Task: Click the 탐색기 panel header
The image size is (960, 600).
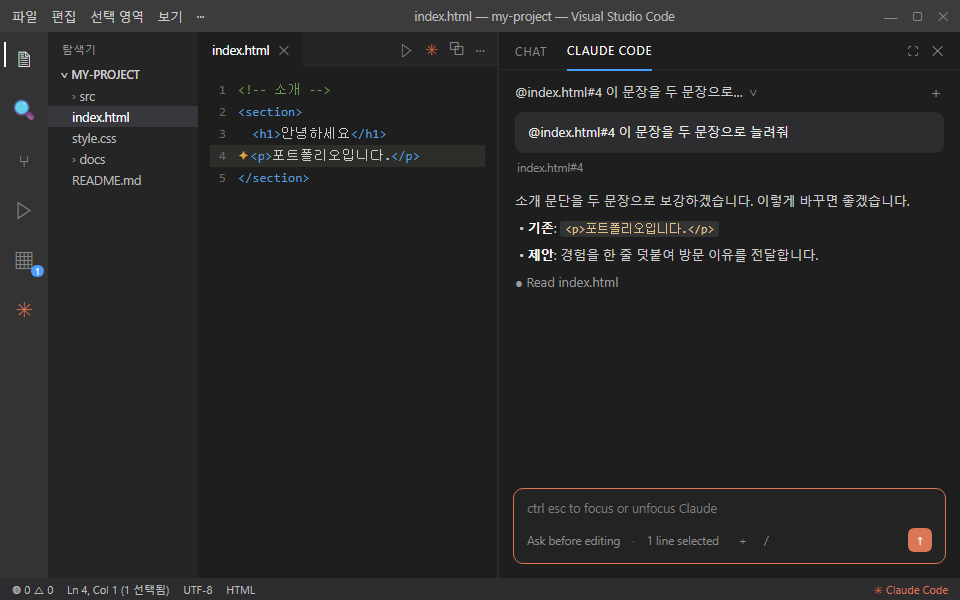Action: coord(79,50)
